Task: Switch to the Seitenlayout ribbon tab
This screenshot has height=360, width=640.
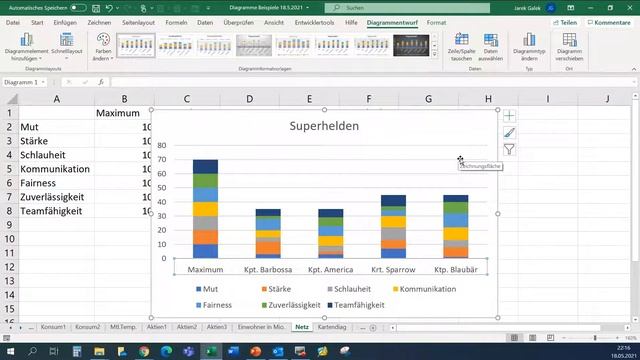Action: tap(138, 23)
